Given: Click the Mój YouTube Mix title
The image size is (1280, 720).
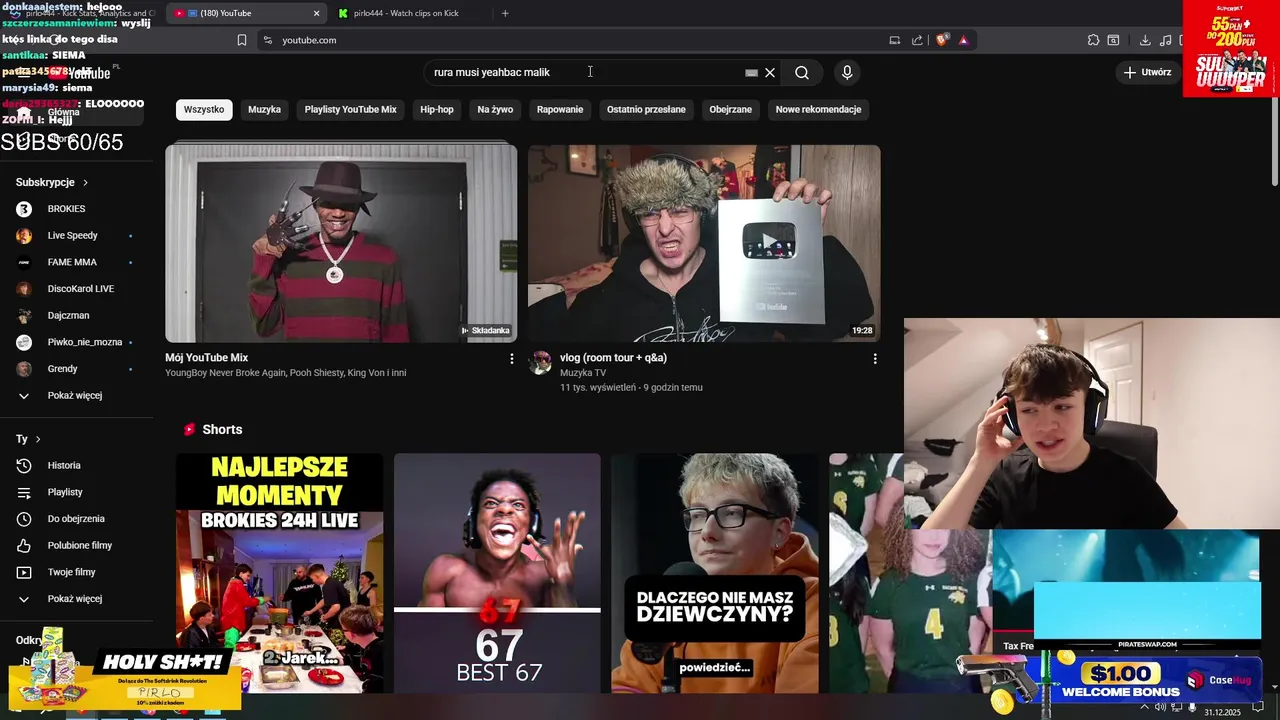Looking at the screenshot, I should 207,357.
